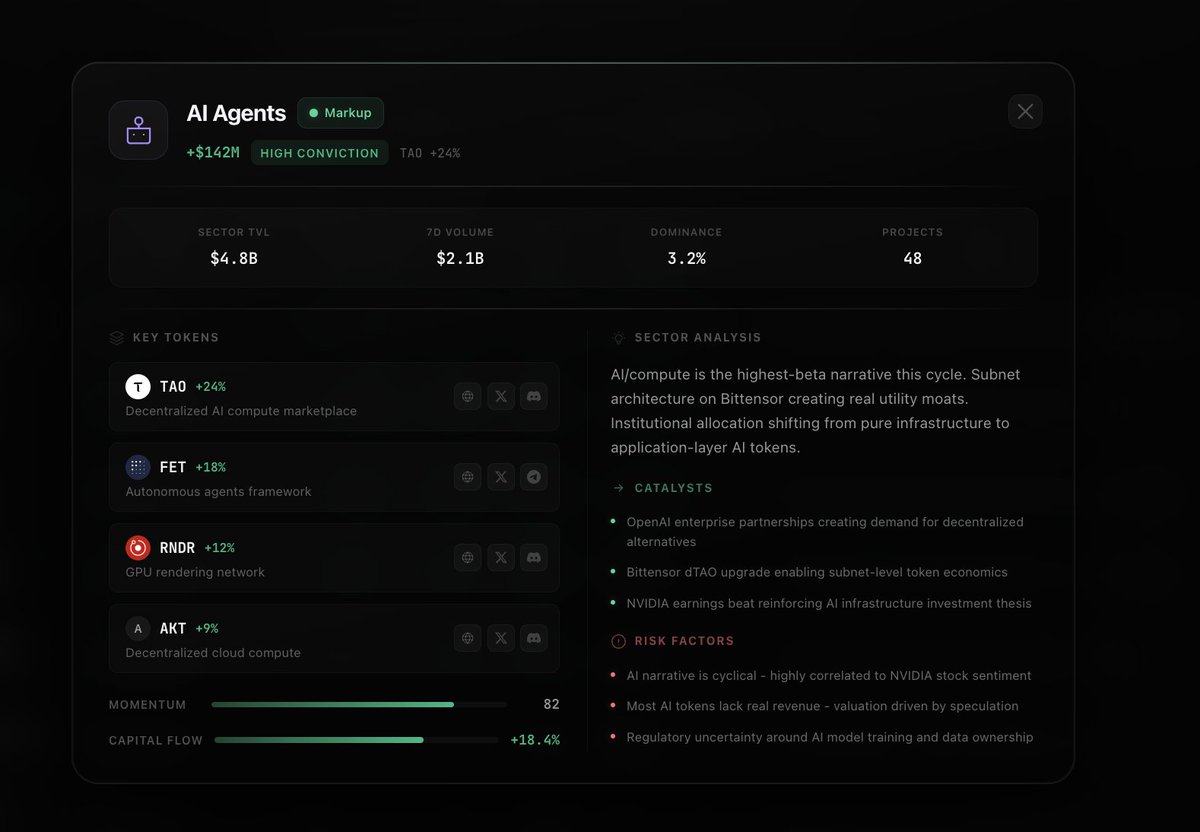
Task: Click the +18.4% capital flow value
Action: pos(535,740)
